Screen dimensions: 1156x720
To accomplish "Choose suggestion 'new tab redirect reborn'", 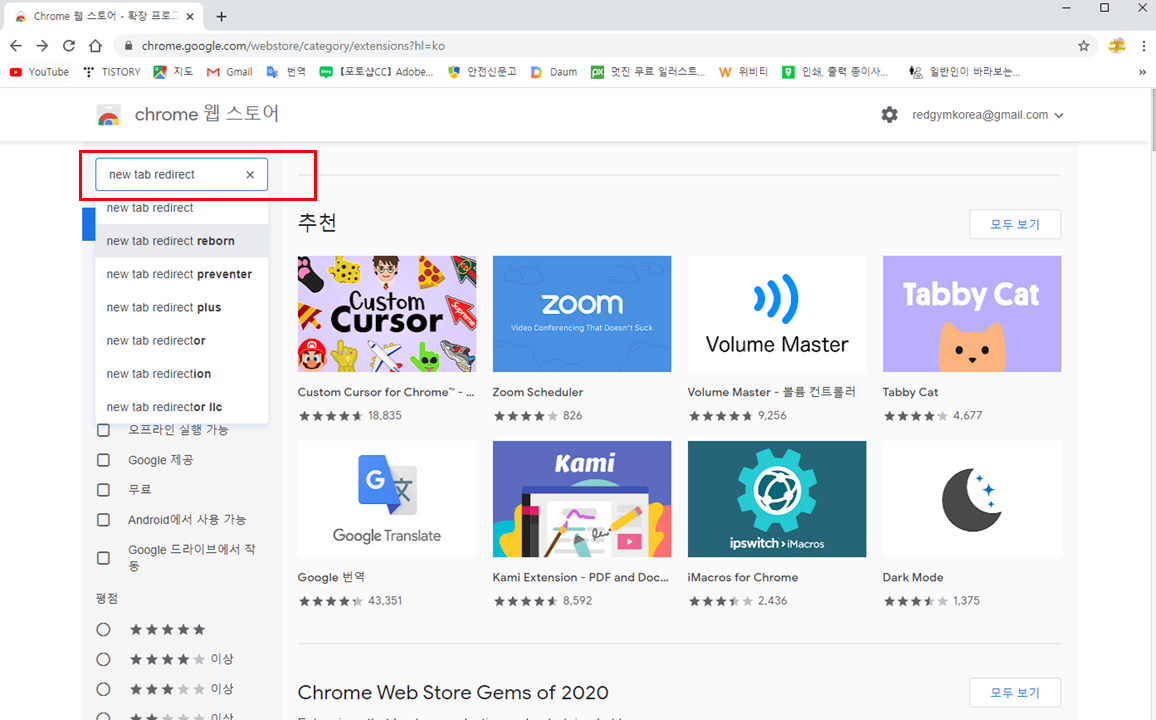I will point(181,241).
